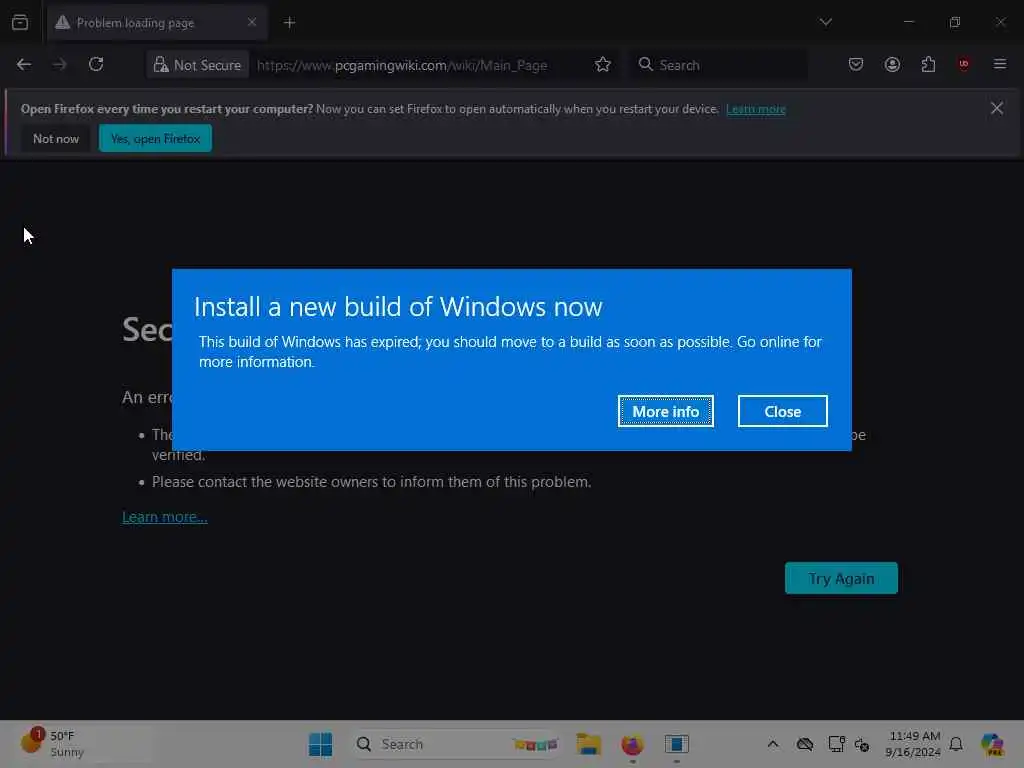Click the cloud sync tray icon
This screenshot has height=768, width=1024.
(x=805, y=744)
